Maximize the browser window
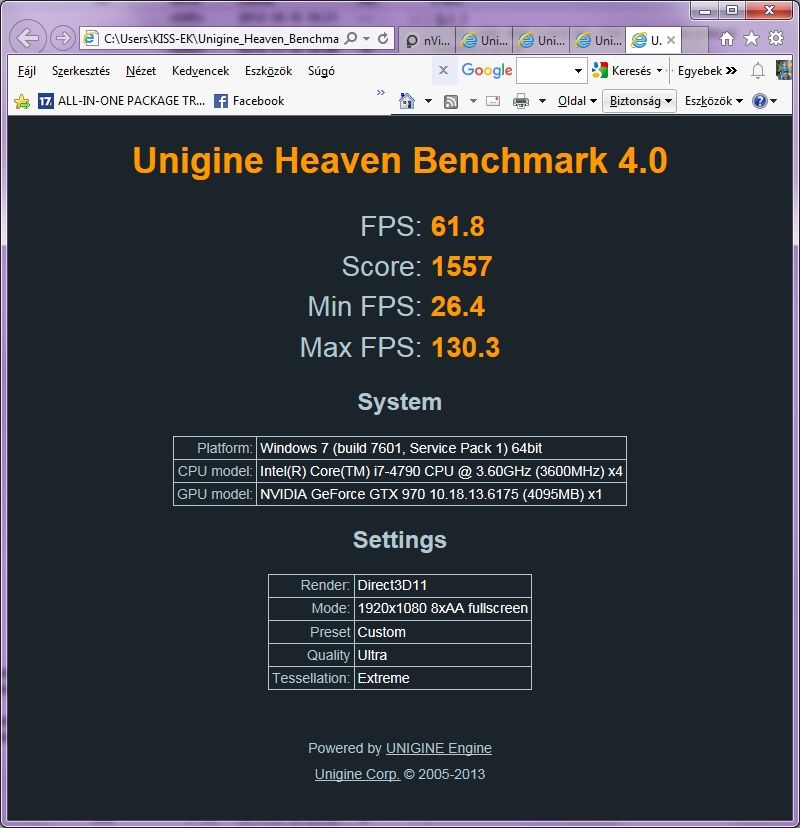 (731, 10)
